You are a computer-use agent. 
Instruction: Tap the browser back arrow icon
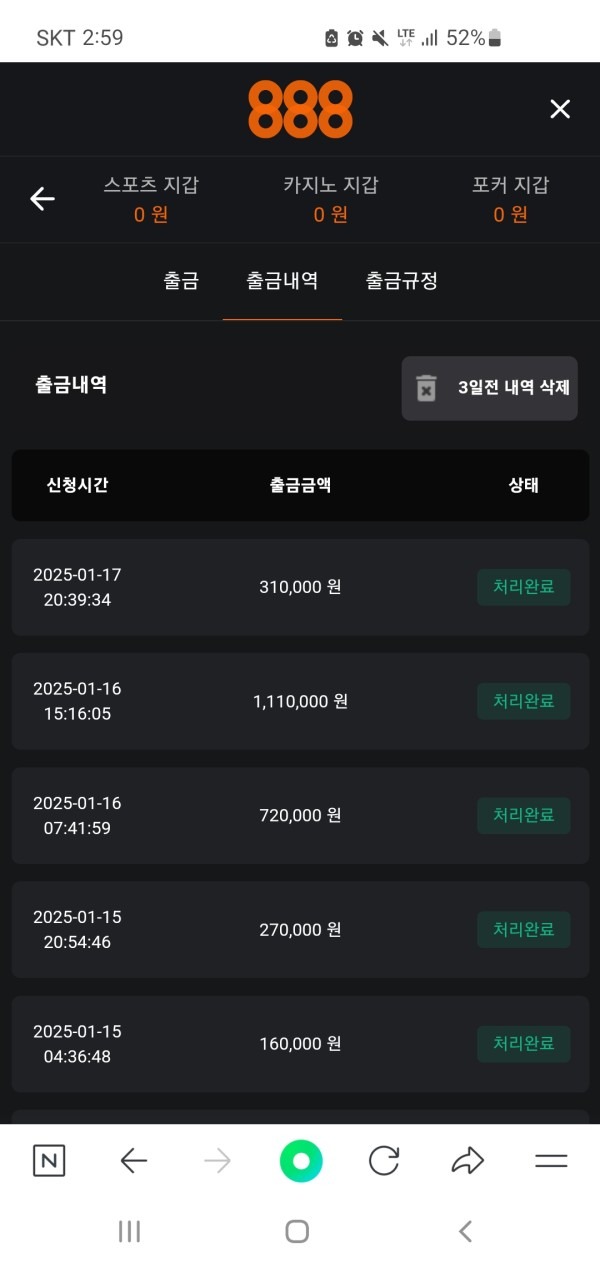click(132, 1159)
